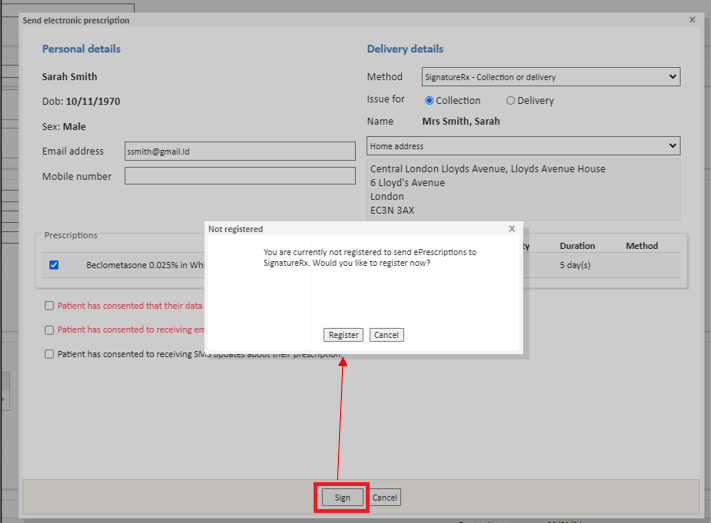Click Cancel next to the Sign button
711x523 pixels.
[x=385, y=497]
